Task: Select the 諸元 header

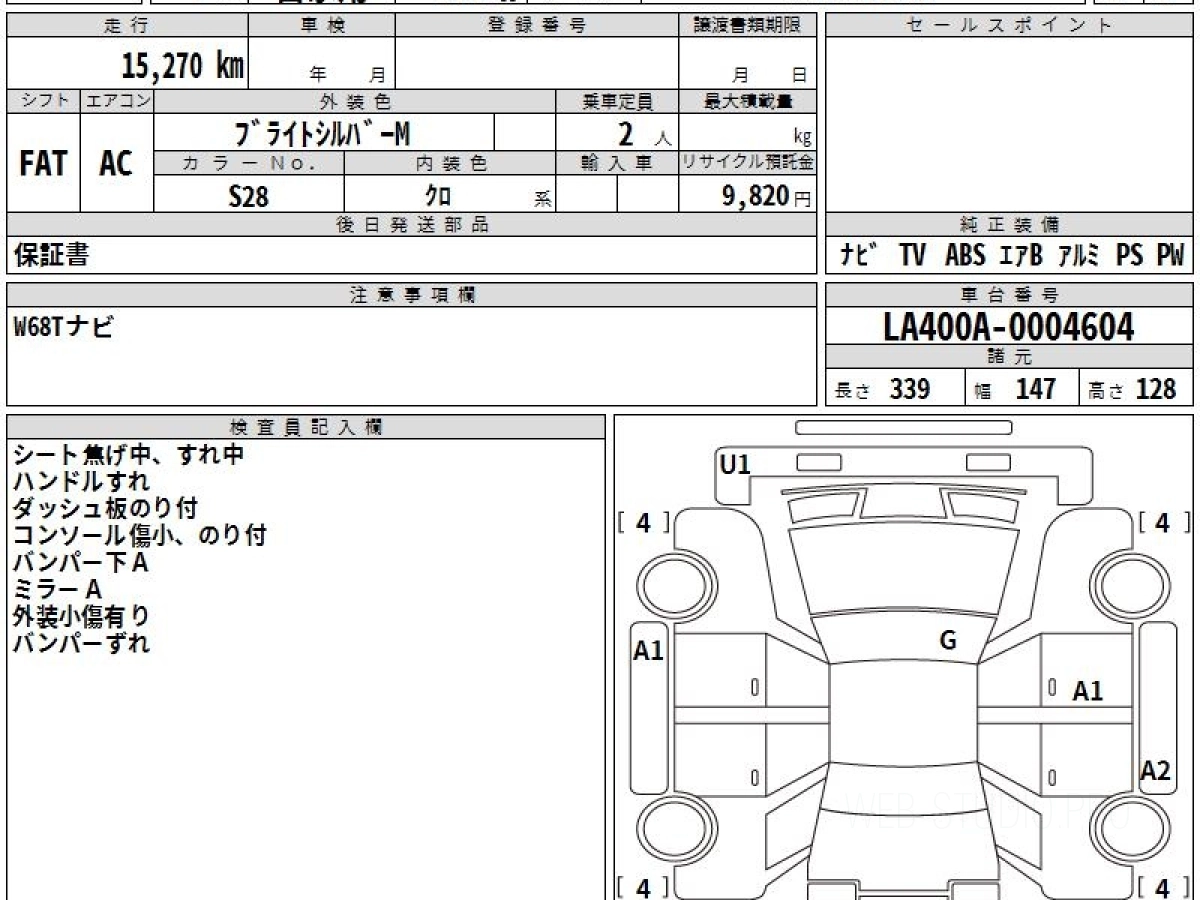Action: point(1010,357)
